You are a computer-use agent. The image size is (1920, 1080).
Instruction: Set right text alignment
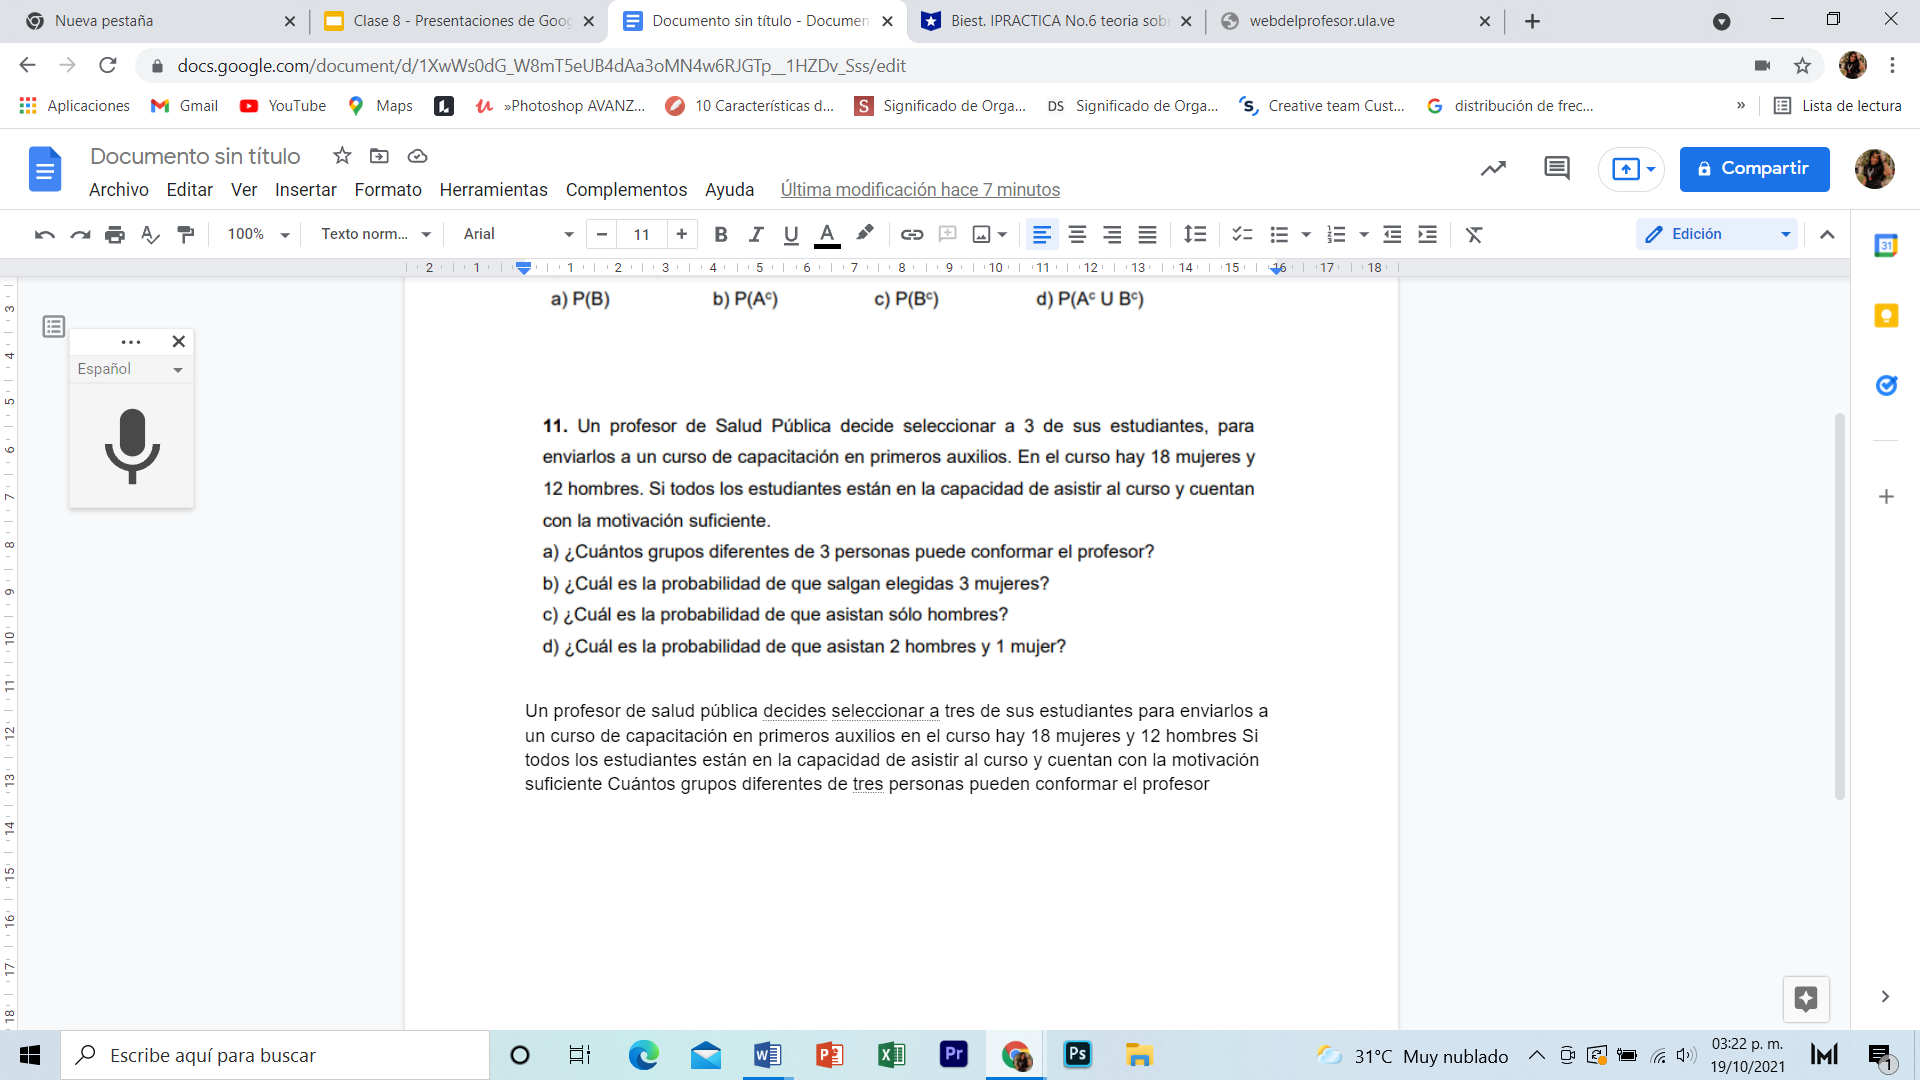[x=1112, y=234]
